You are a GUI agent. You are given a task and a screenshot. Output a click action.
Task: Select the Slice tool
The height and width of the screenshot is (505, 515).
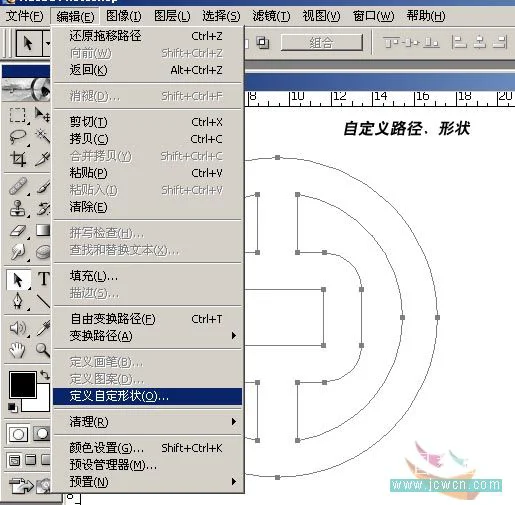tap(42, 159)
